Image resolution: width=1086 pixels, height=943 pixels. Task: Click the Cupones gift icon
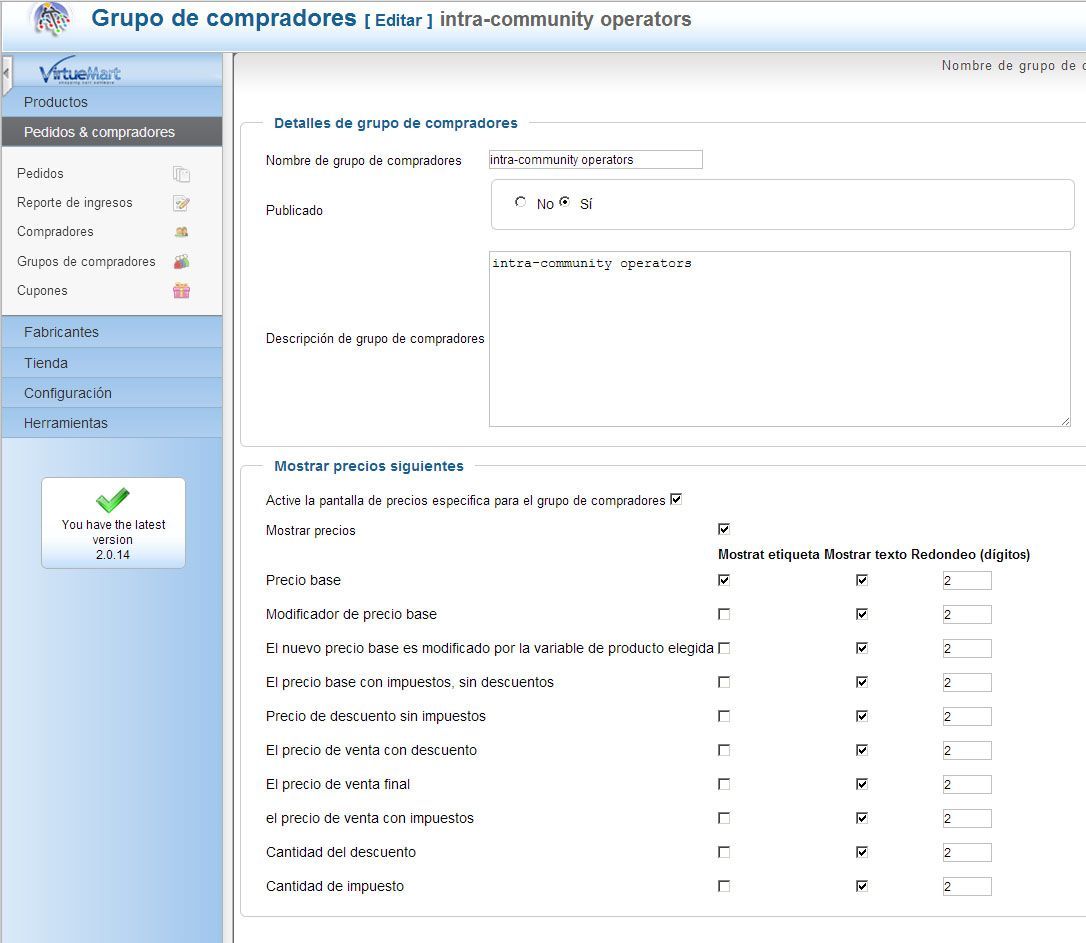click(181, 291)
